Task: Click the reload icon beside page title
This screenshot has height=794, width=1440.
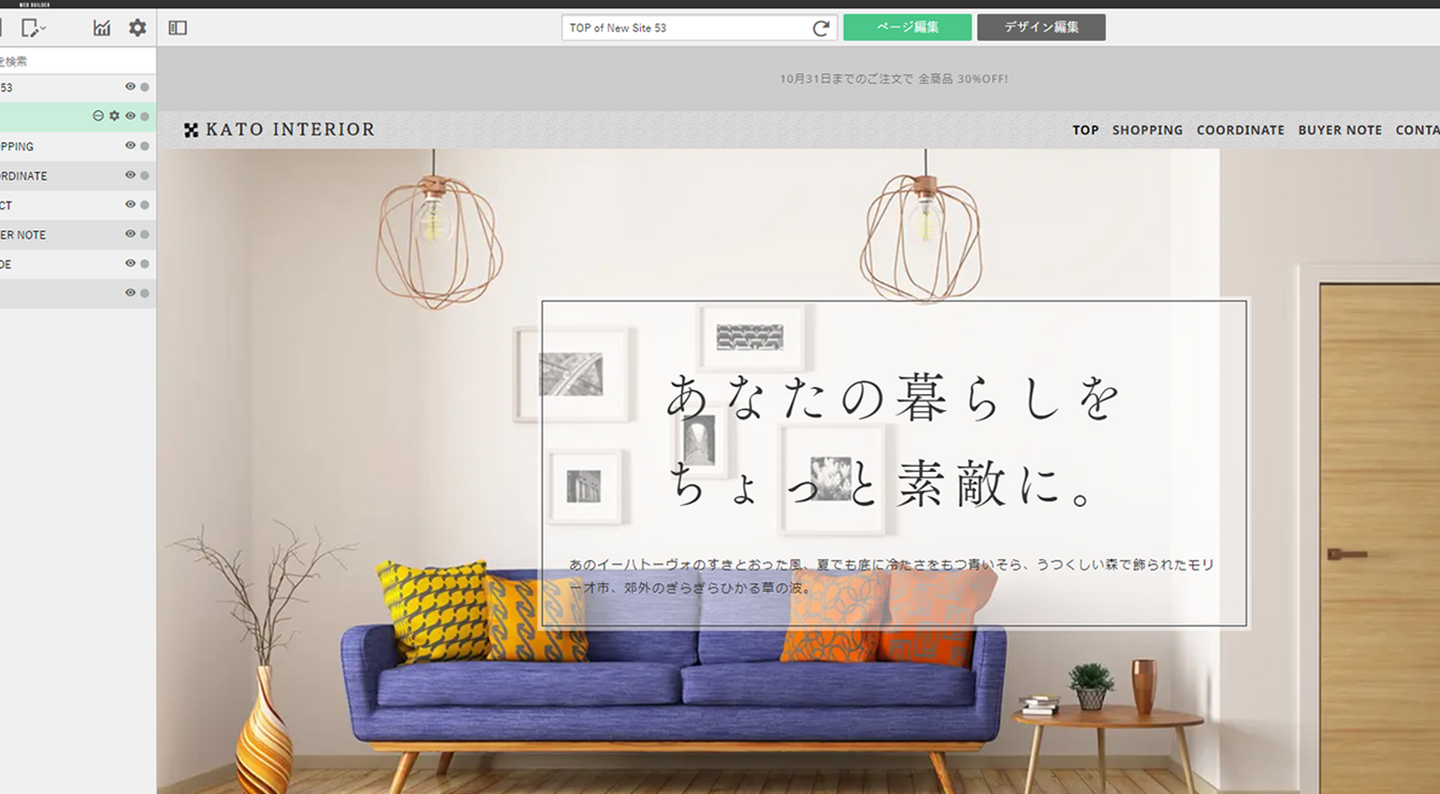Action: point(821,28)
